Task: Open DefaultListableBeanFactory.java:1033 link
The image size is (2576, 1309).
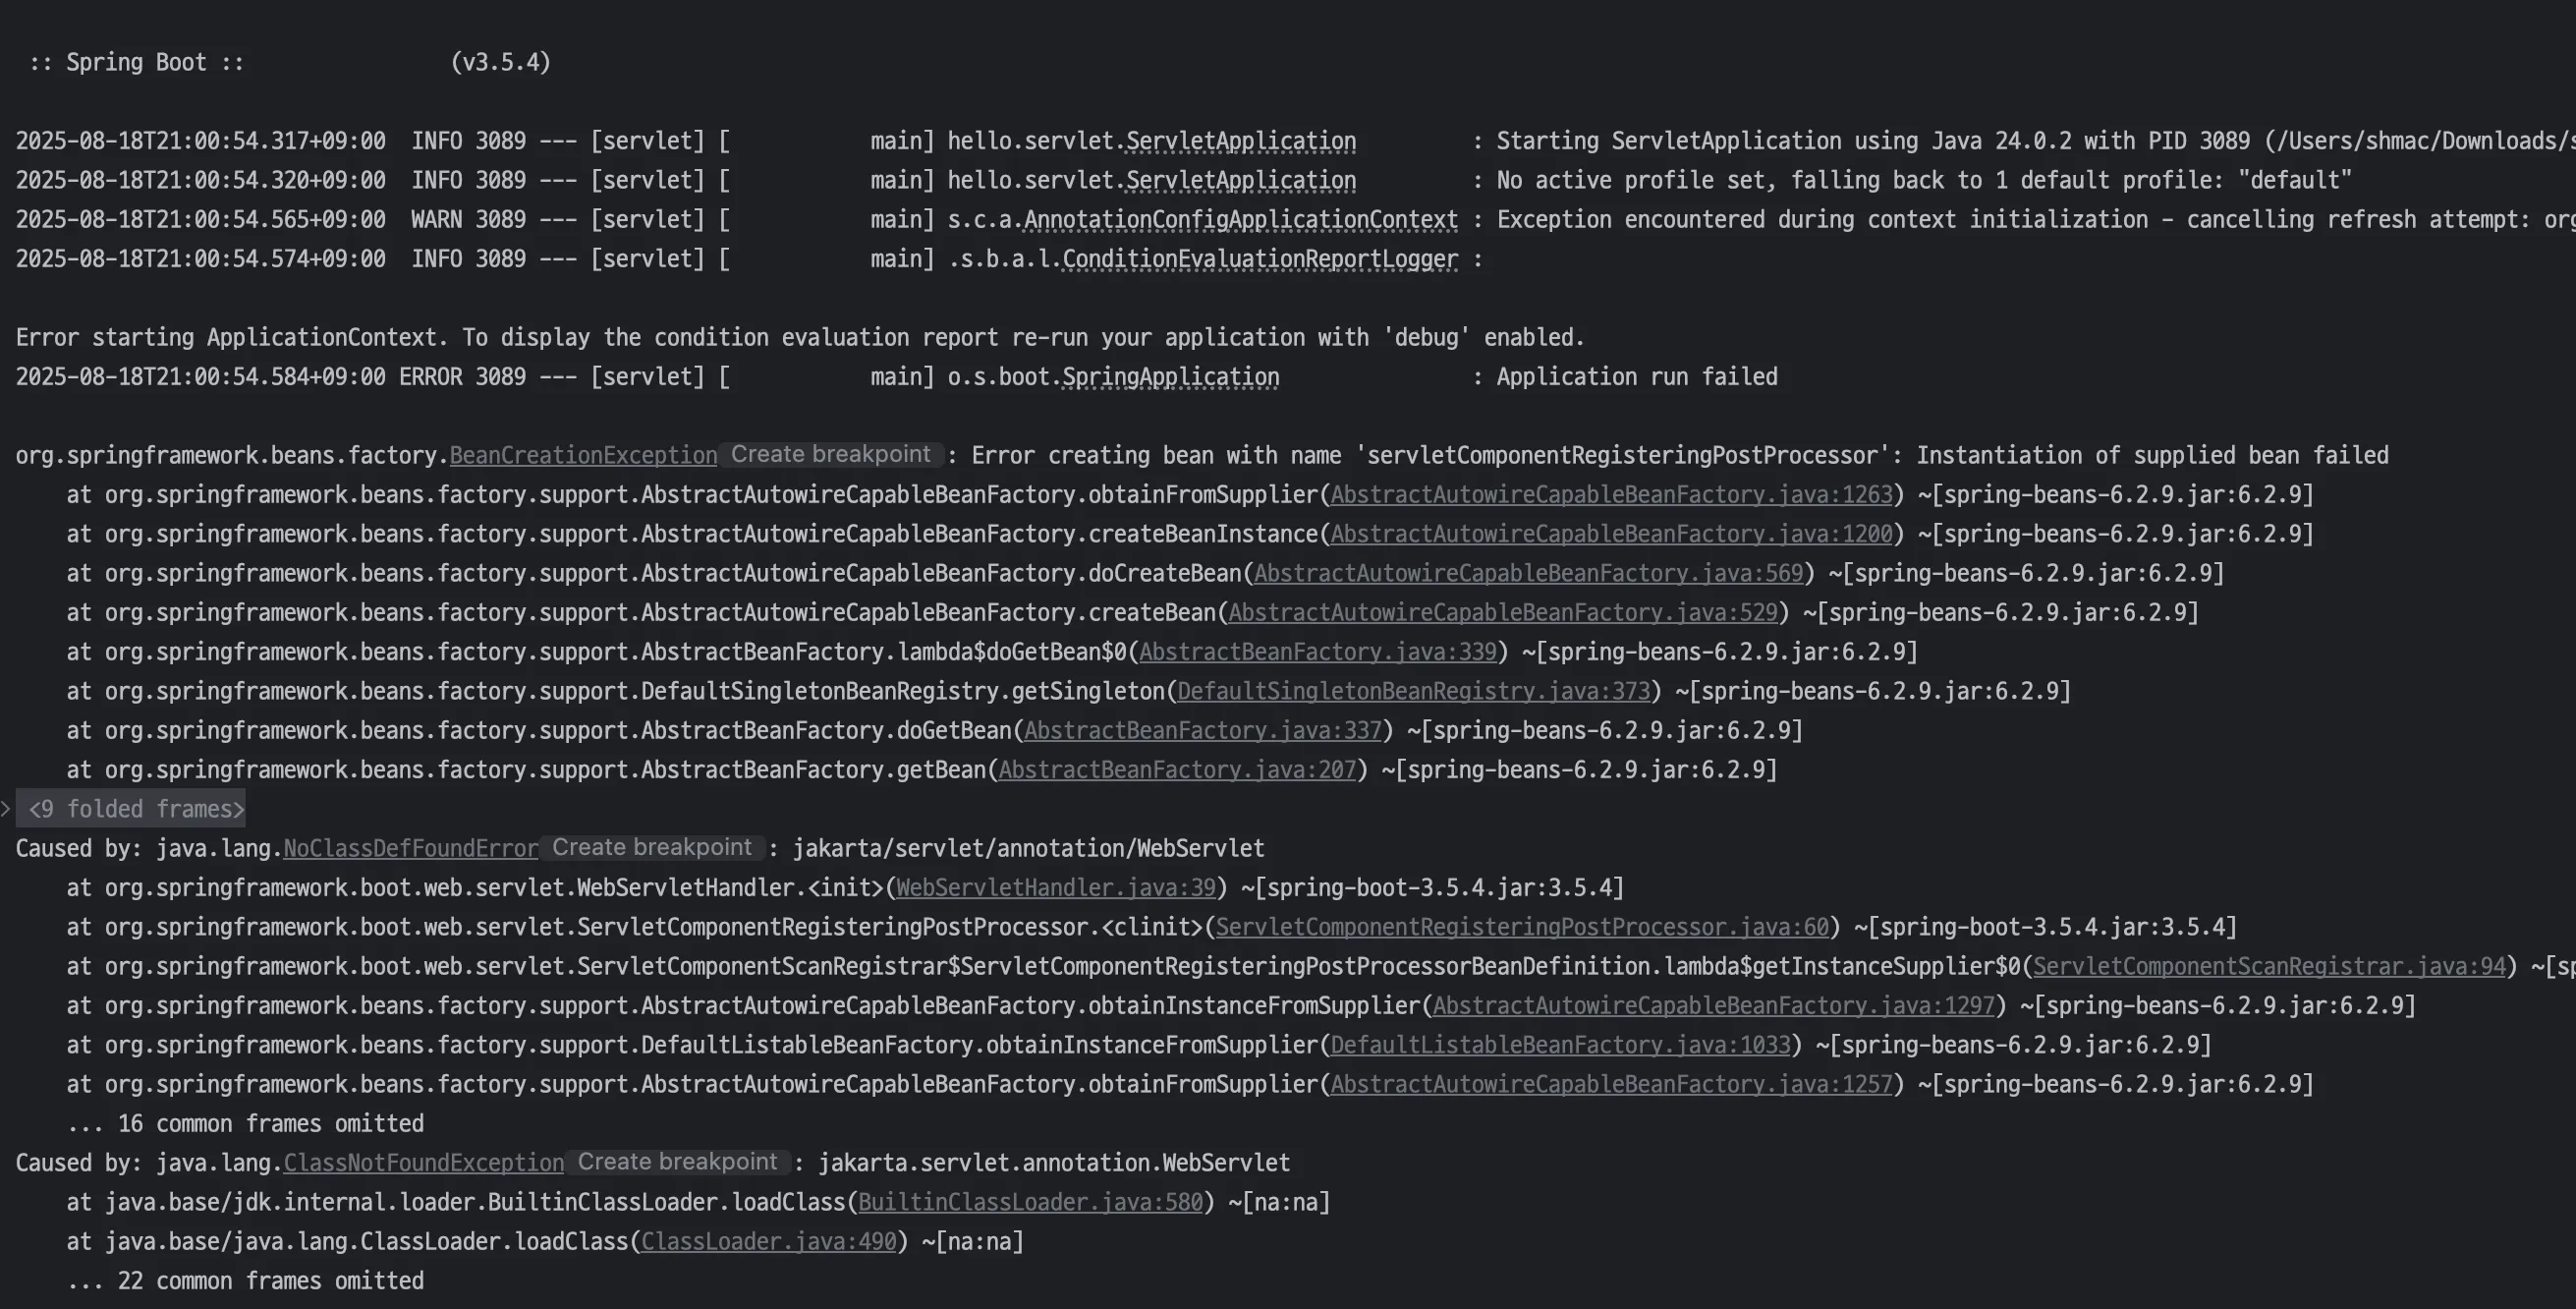Action: [x=1560, y=1045]
